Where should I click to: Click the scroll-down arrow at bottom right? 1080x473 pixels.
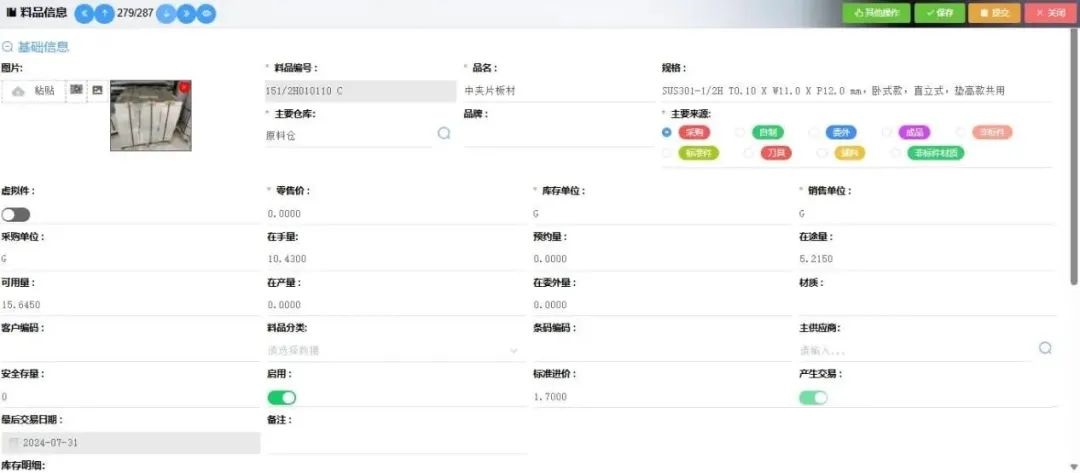tap(1074, 466)
